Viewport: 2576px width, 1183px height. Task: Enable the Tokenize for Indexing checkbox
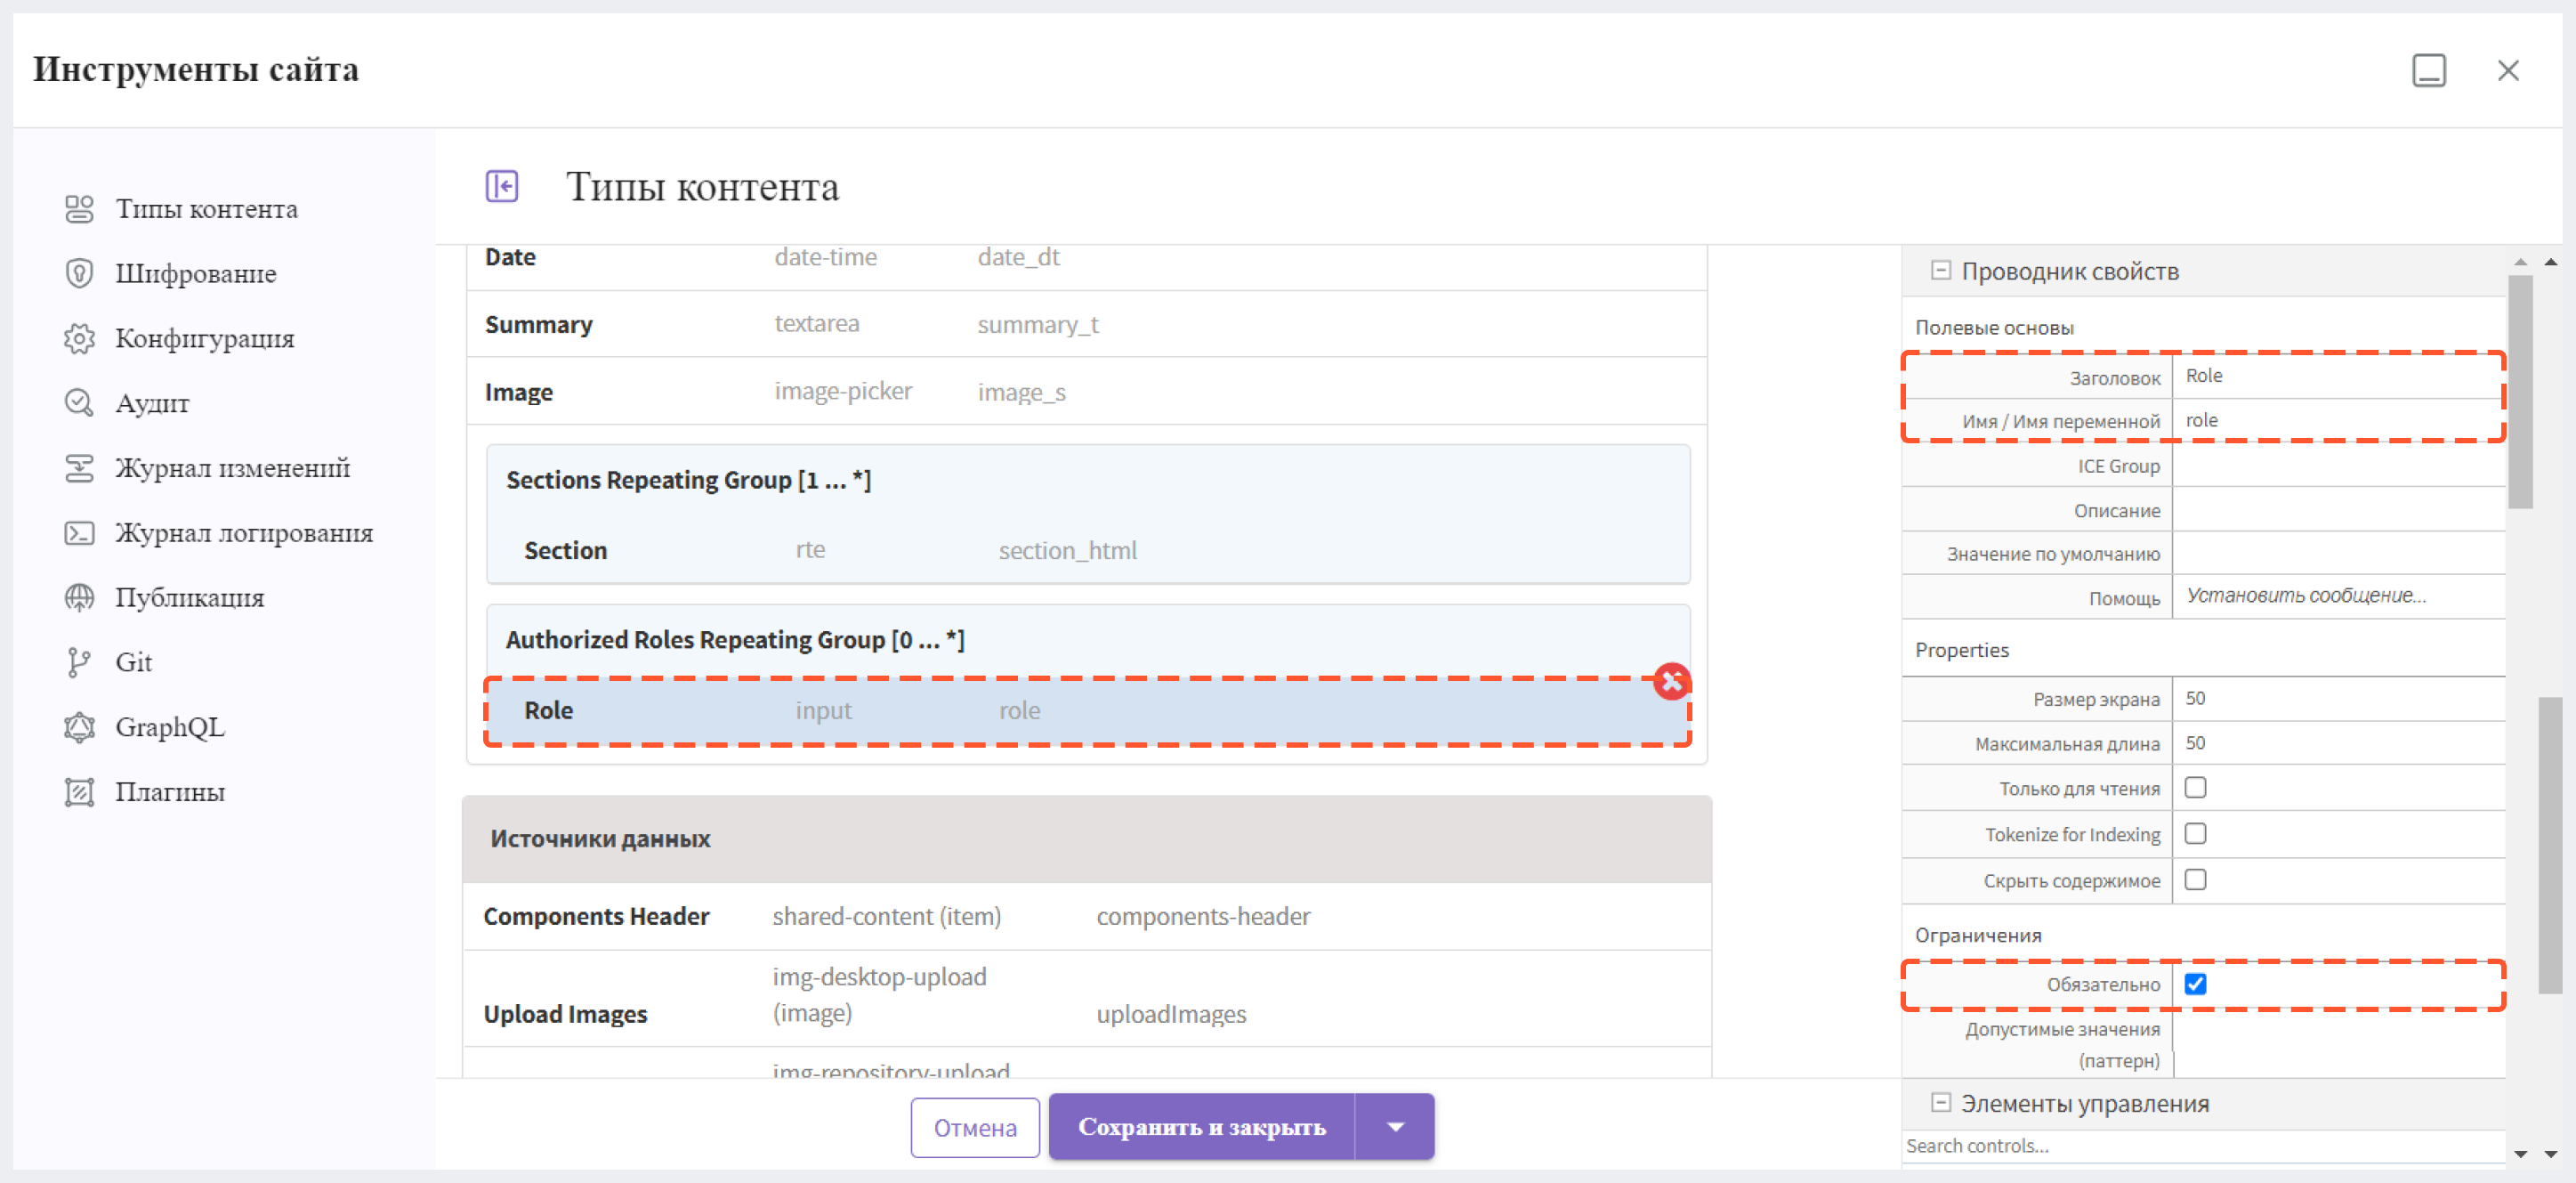tap(2195, 834)
